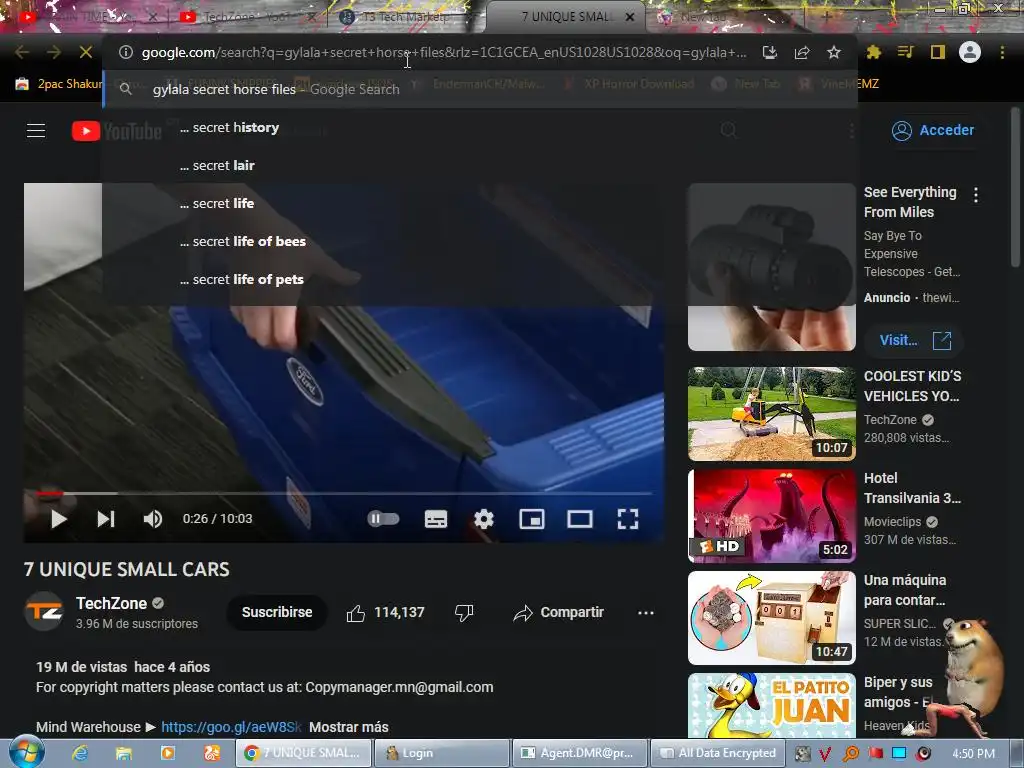Open more actions ellipsis beside Compartir
Screen dimensions: 1024x768
pos(646,613)
